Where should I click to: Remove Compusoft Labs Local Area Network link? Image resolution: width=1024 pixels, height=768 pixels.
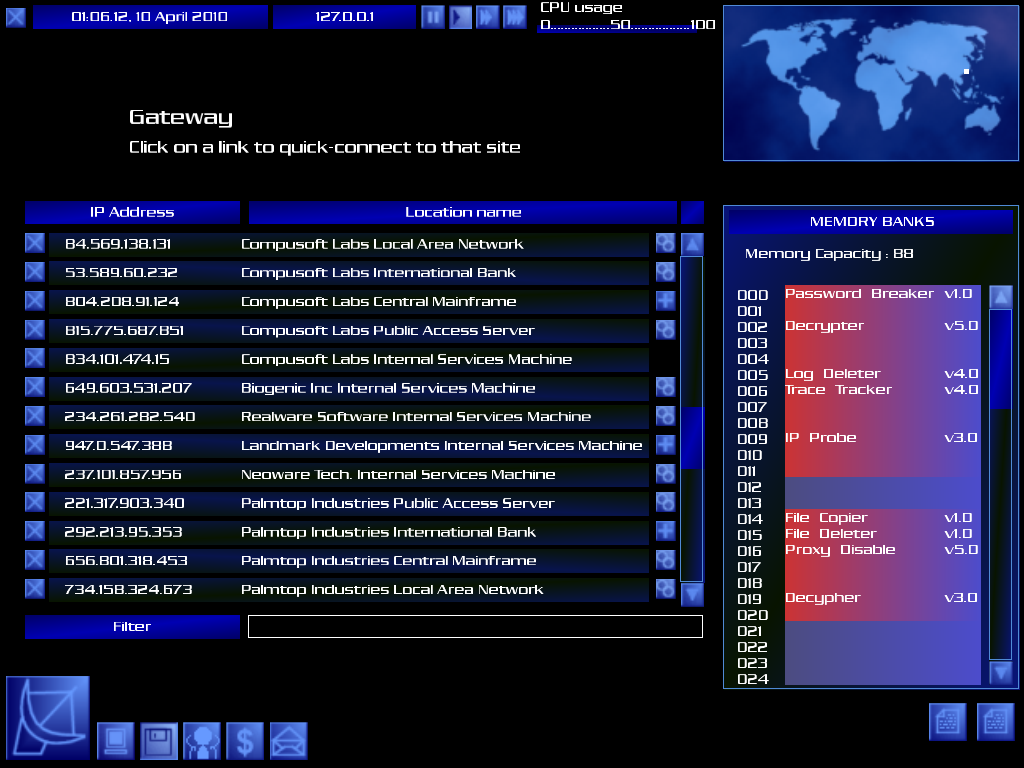point(35,243)
